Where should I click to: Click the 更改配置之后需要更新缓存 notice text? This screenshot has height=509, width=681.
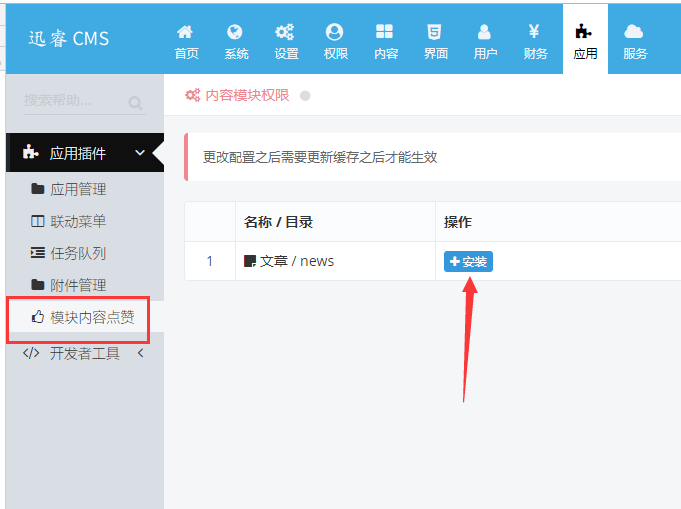320,157
